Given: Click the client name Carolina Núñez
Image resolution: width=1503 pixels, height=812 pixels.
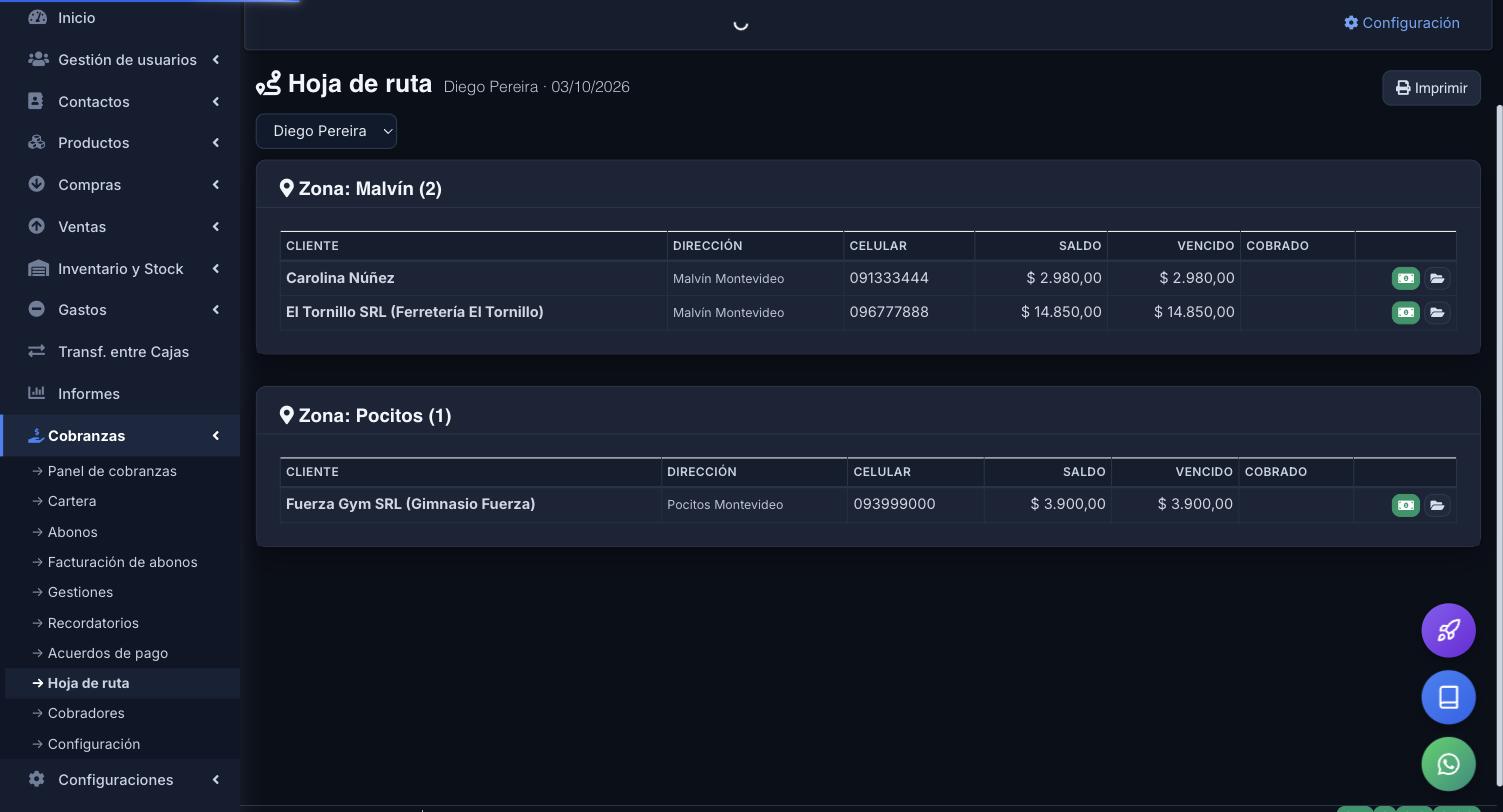Looking at the screenshot, I should (x=340, y=278).
